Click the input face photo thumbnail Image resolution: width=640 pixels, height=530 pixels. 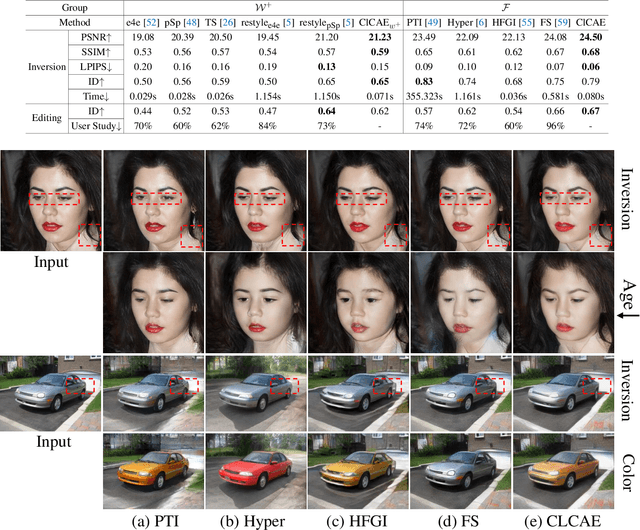click(x=50, y=198)
